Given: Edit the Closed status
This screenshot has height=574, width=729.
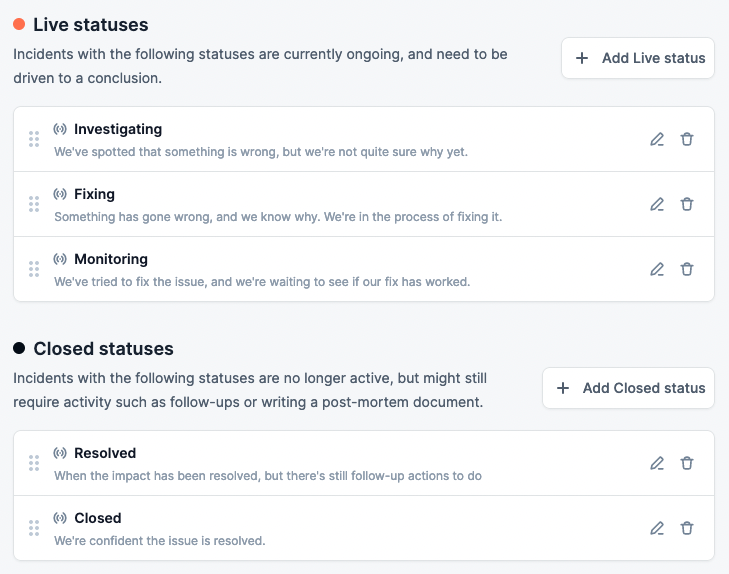Looking at the screenshot, I should click(657, 528).
